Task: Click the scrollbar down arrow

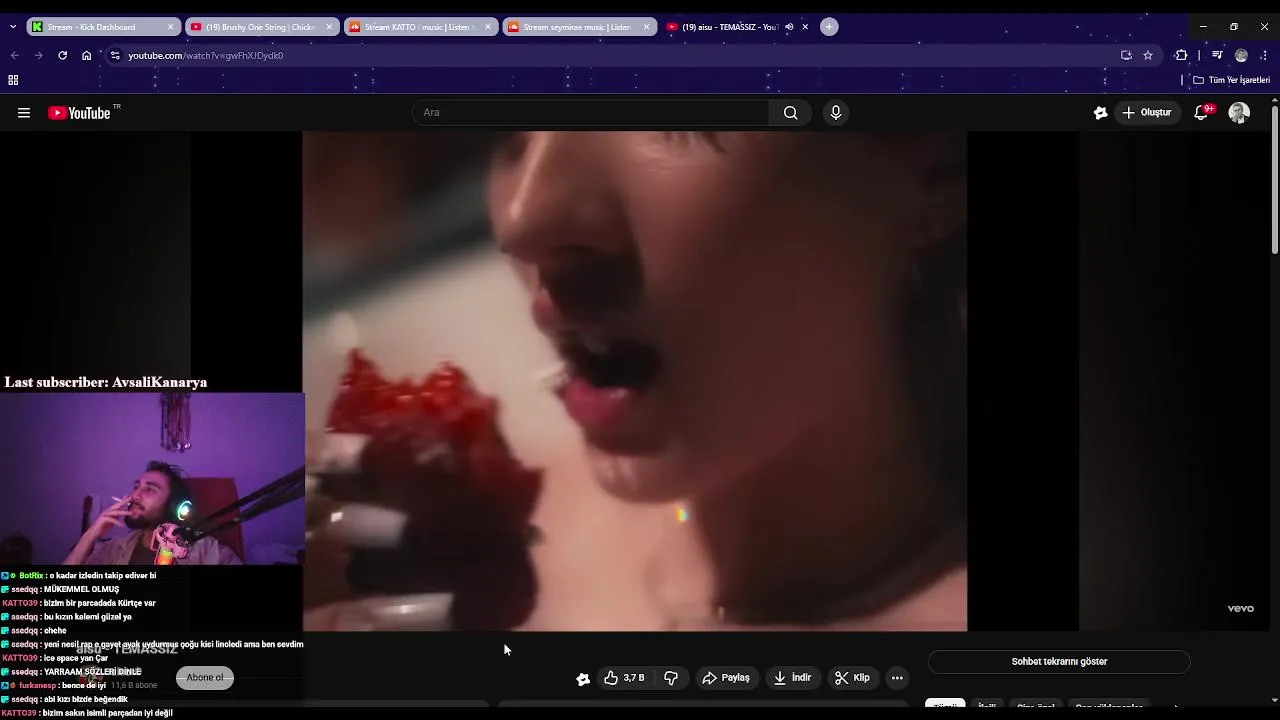Action: (1274, 701)
